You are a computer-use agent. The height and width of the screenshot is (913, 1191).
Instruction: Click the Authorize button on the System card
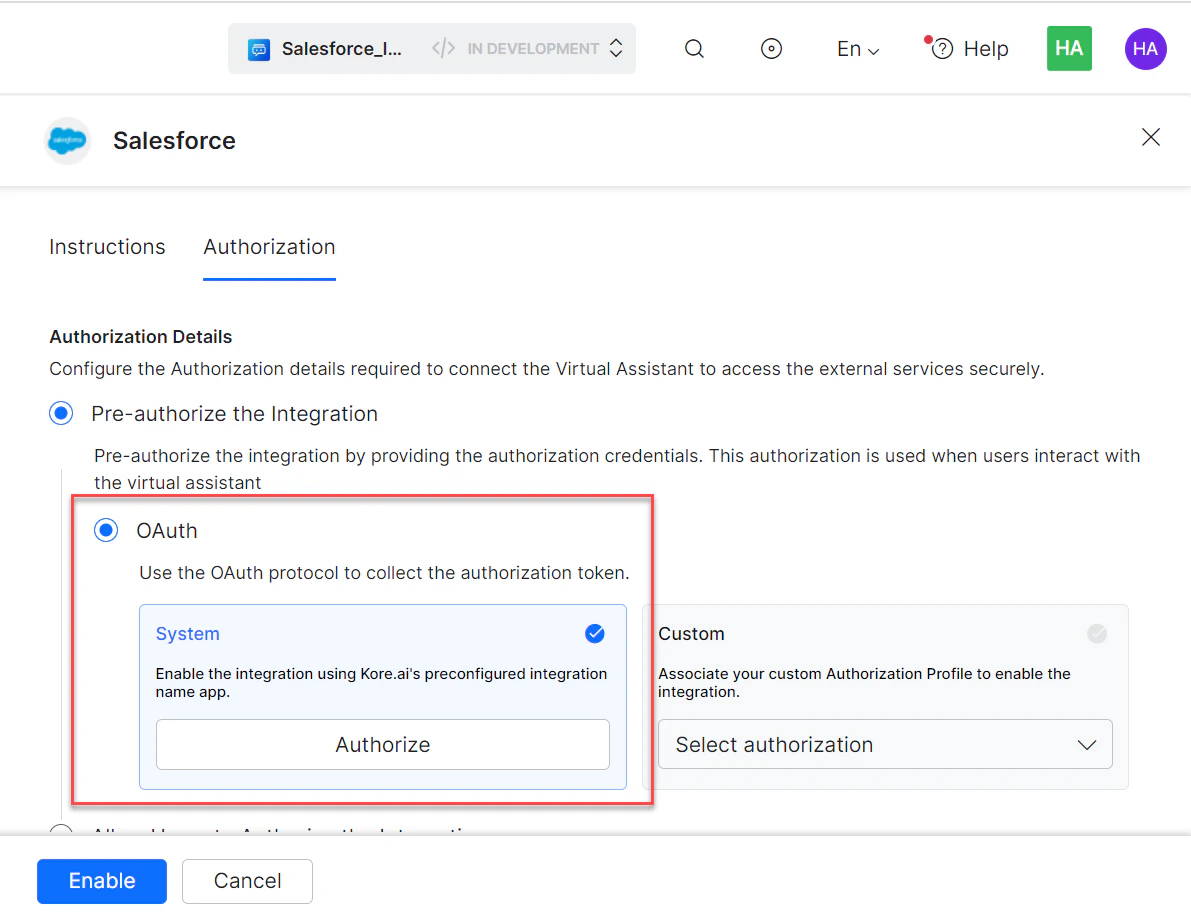[x=382, y=744]
